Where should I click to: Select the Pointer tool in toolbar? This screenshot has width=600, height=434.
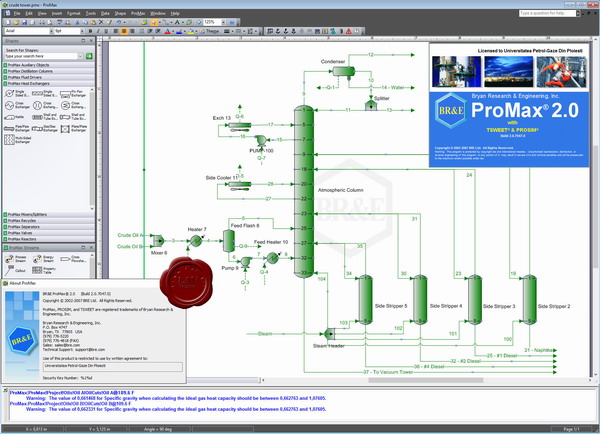pos(154,22)
